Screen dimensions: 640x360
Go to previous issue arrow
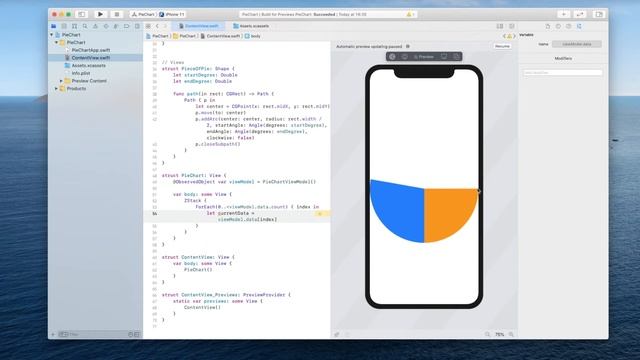(504, 36)
